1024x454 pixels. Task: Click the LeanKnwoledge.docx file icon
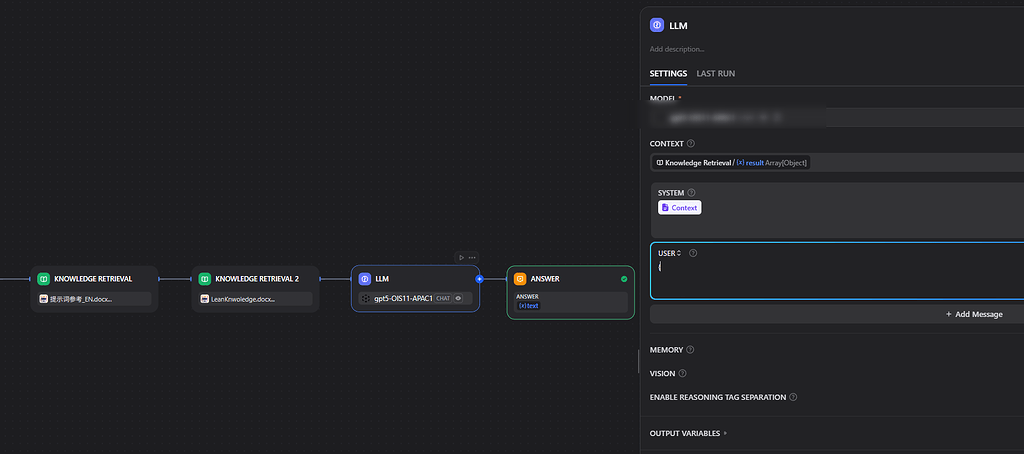(204, 299)
